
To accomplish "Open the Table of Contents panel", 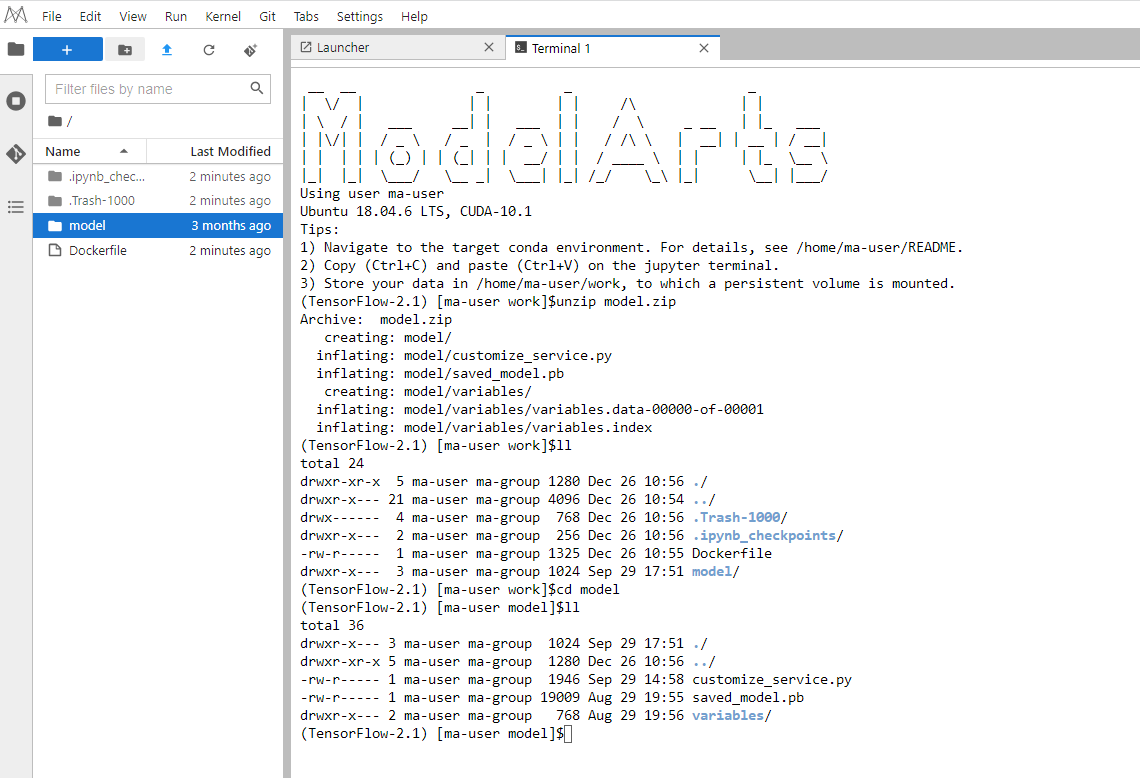I will [16, 207].
